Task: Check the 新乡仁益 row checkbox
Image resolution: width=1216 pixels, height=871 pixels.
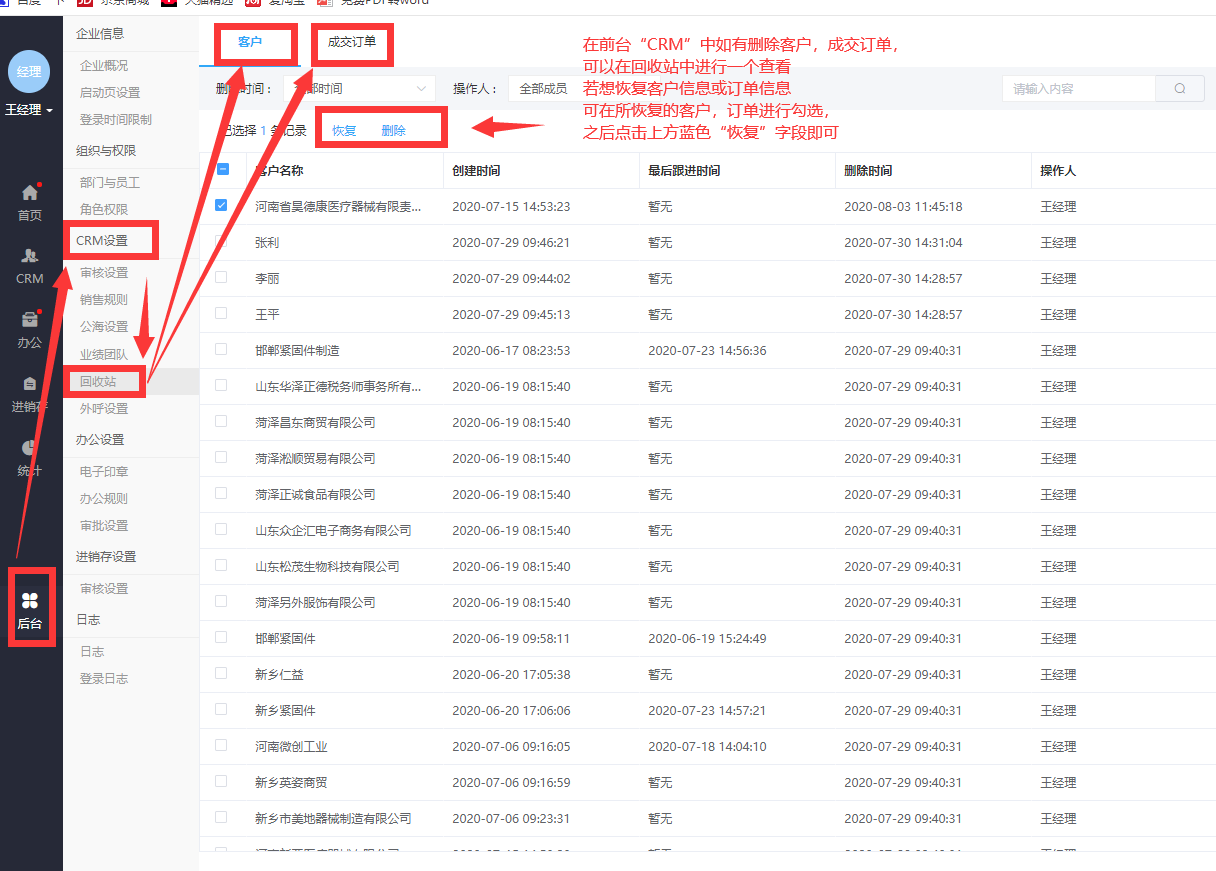Action: [222, 673]
